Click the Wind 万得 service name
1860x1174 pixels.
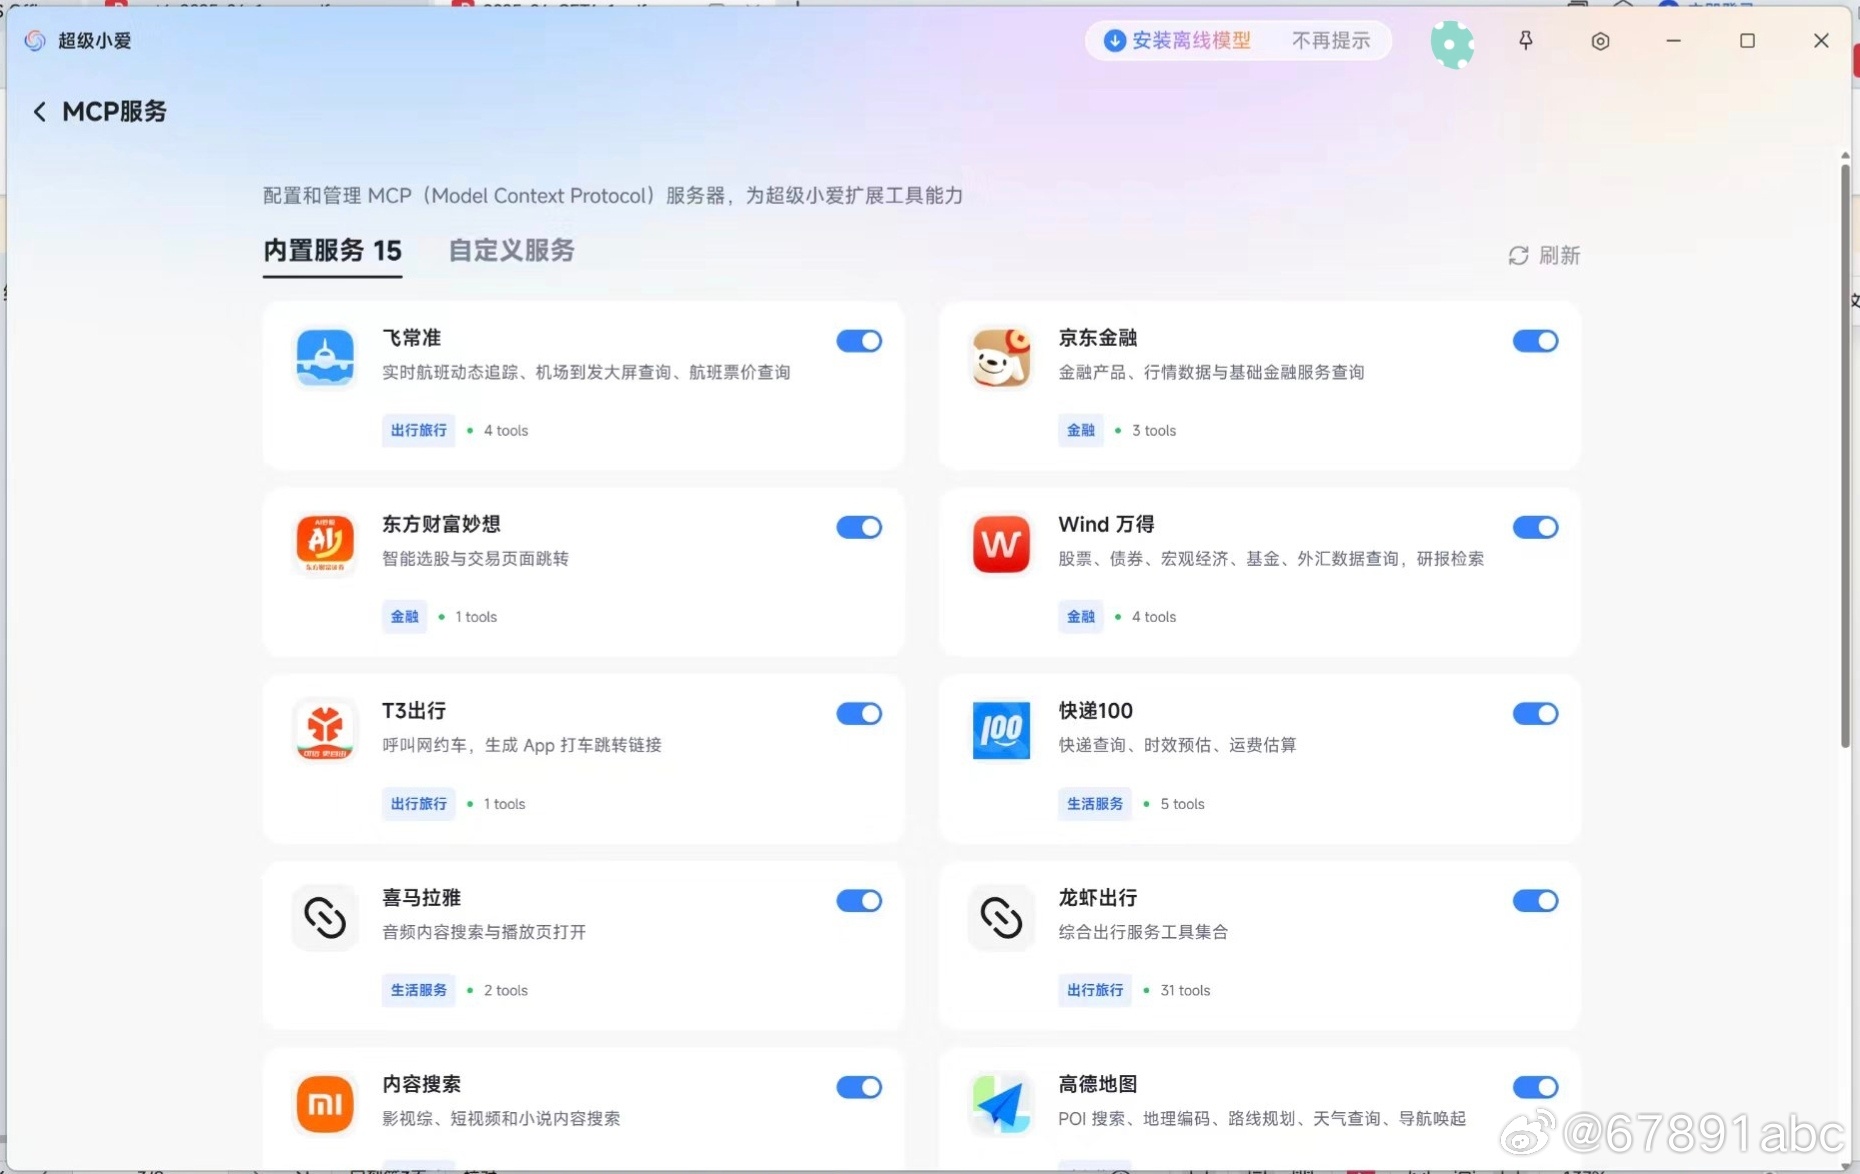pos(1106,524)
